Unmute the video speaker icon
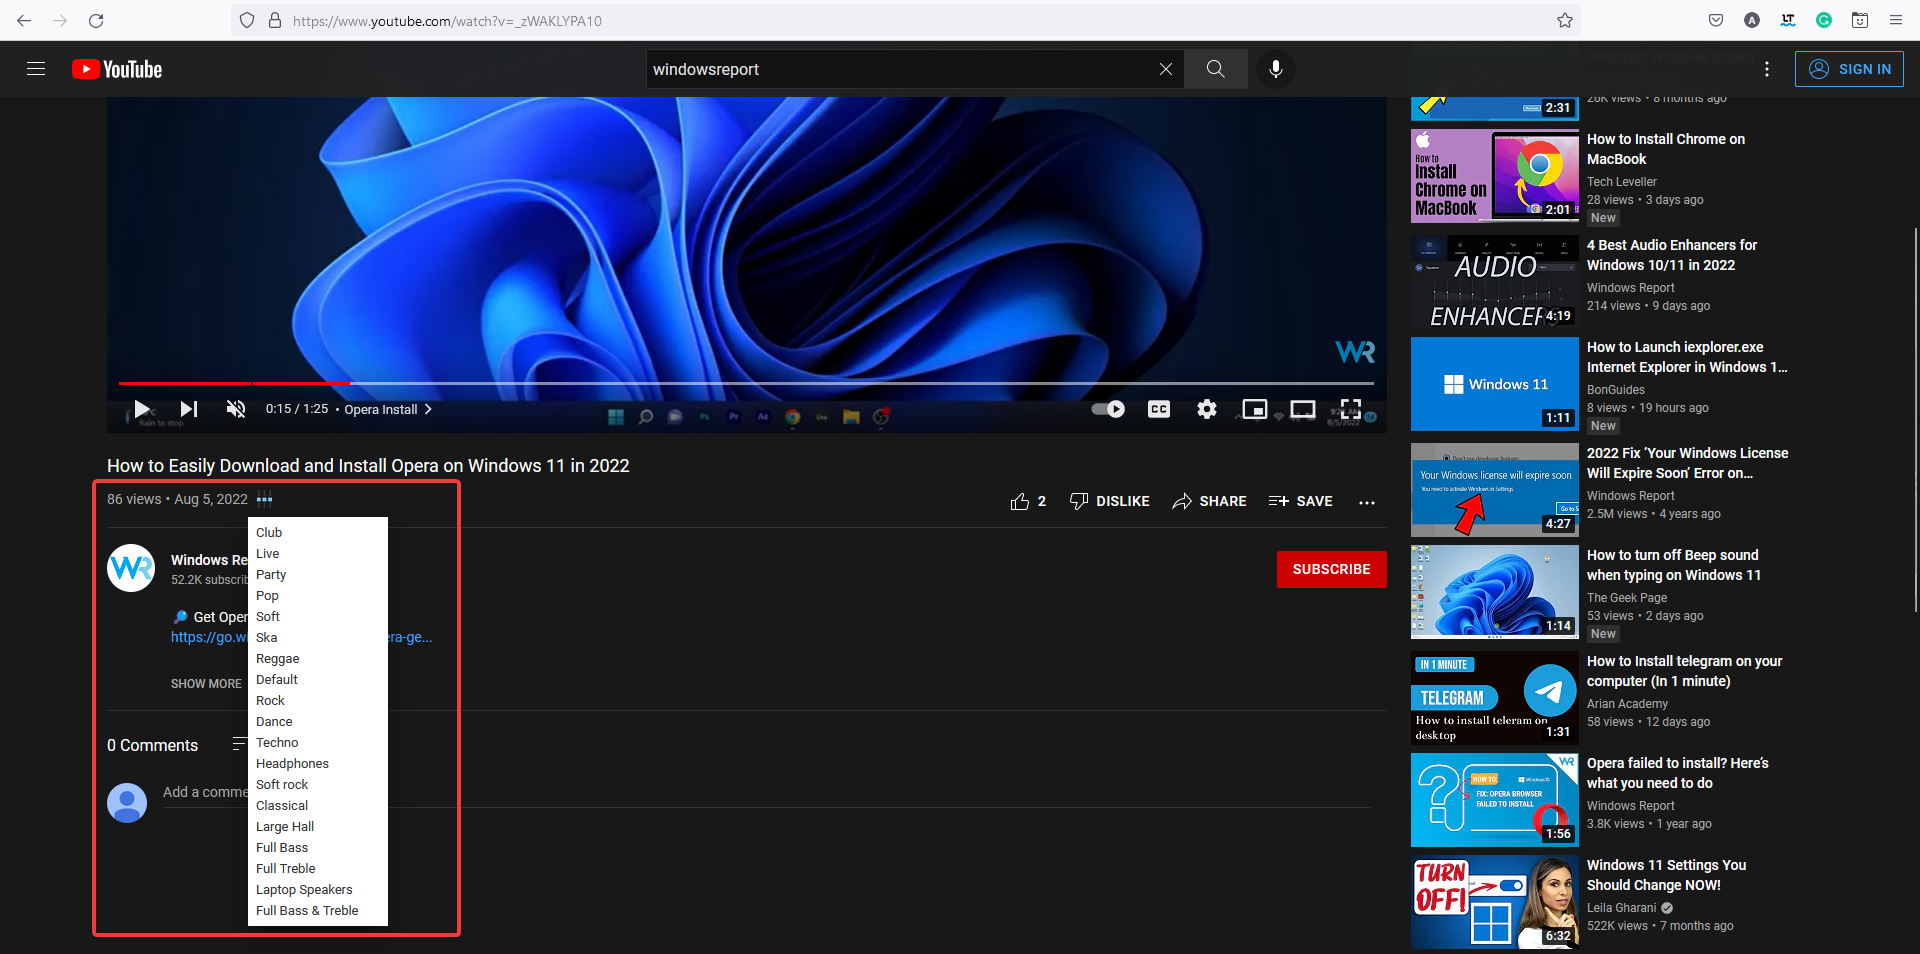1920x954 pixels. (x=236, y=409)
